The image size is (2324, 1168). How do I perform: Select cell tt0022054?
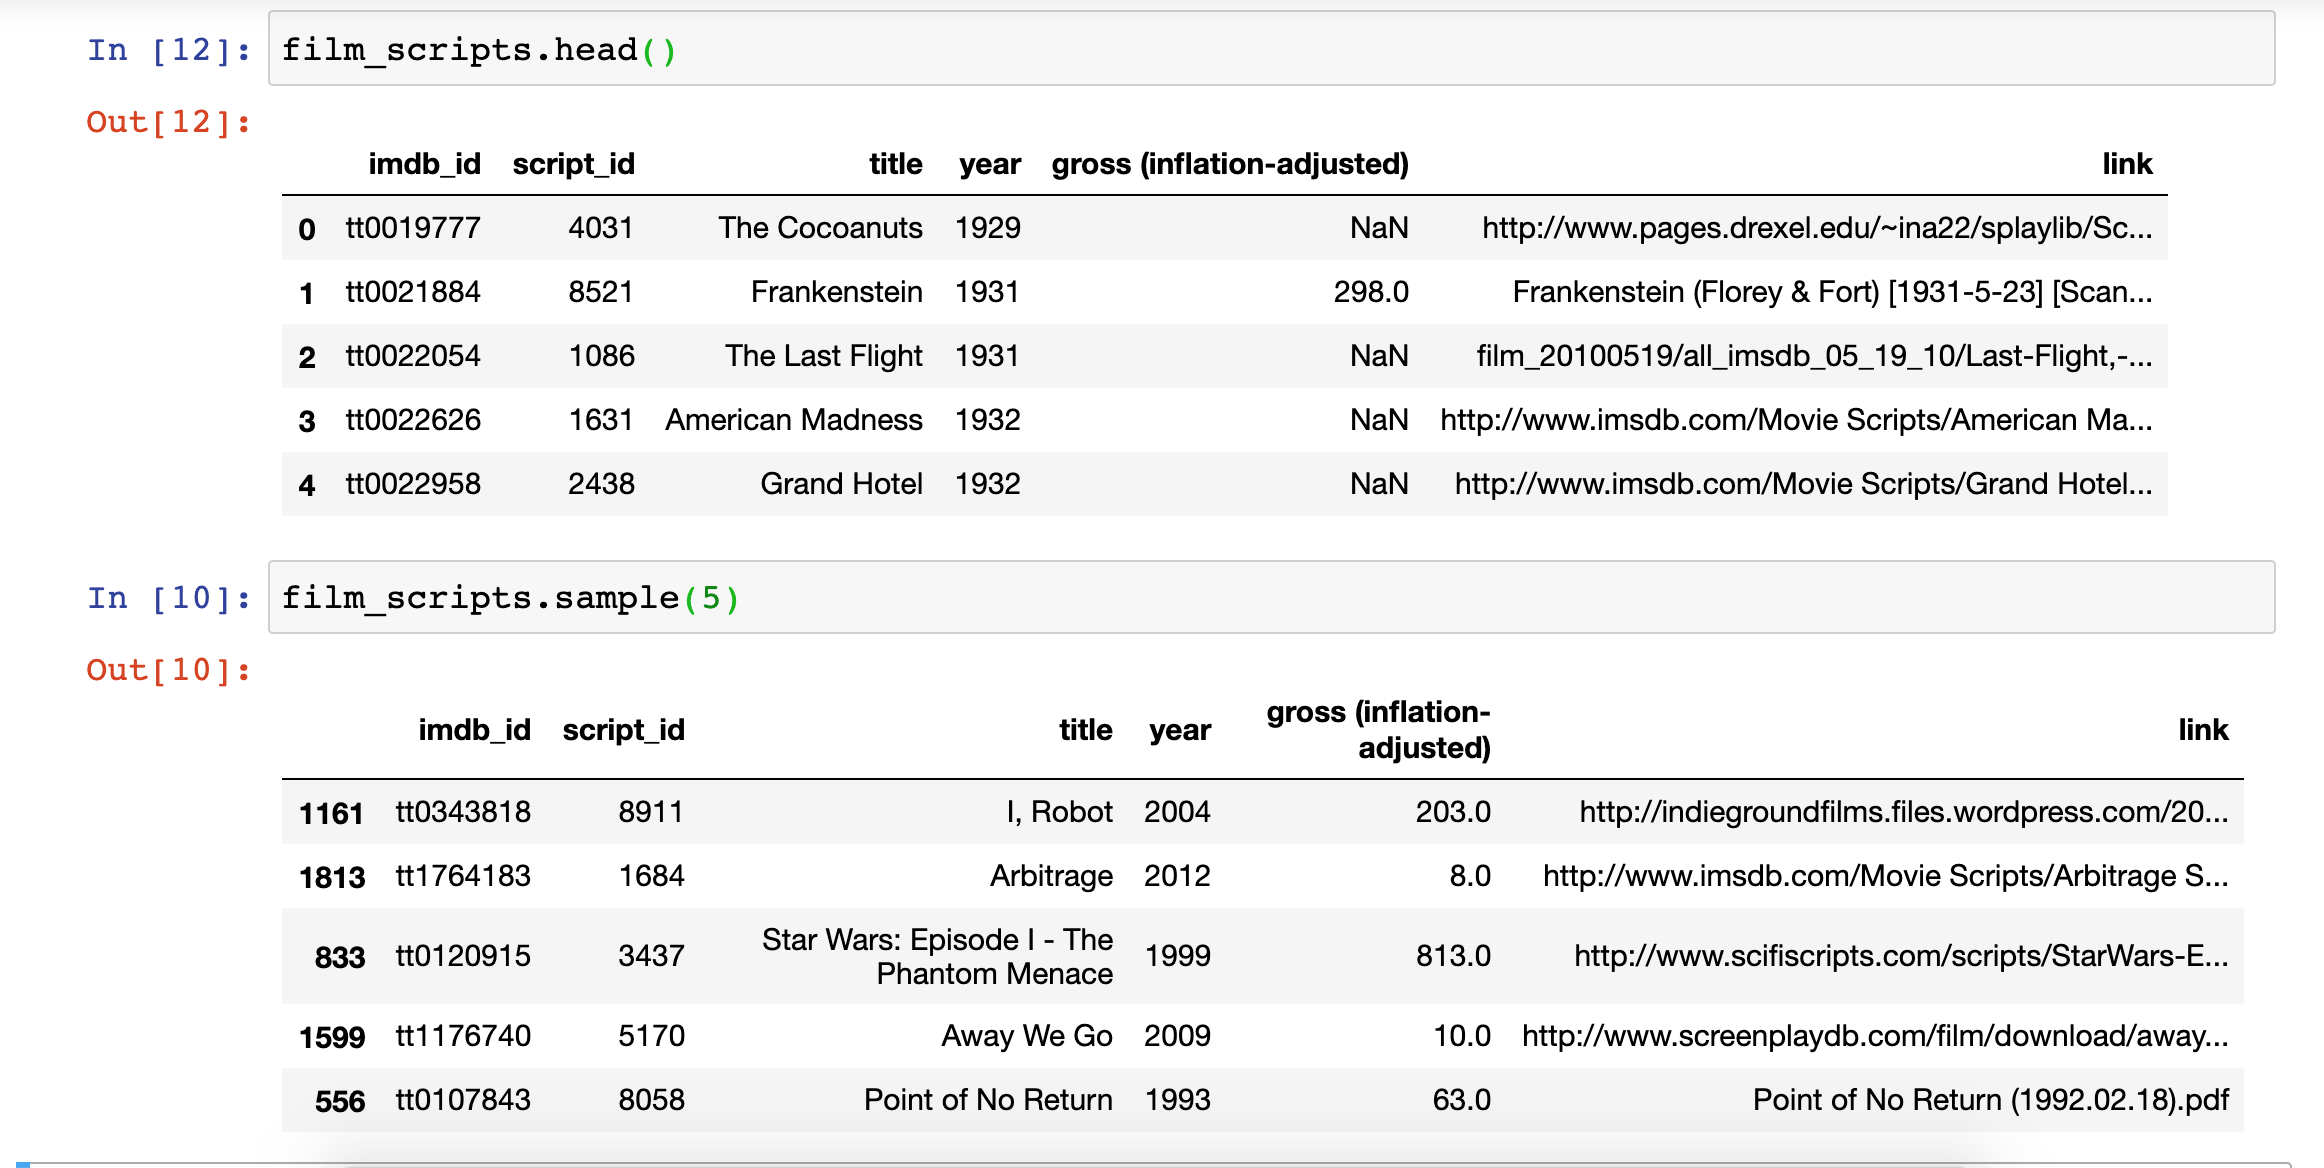pyautogui.click(x=413, y=356)
